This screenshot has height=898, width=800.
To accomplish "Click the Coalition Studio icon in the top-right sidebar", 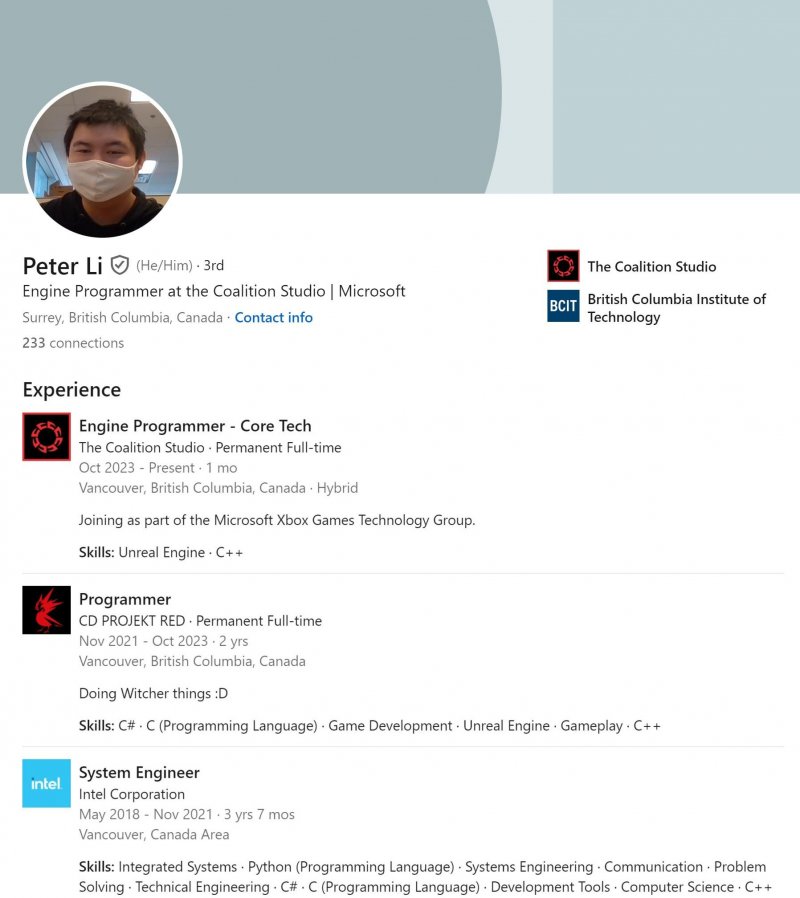I will tap(562, 265).
